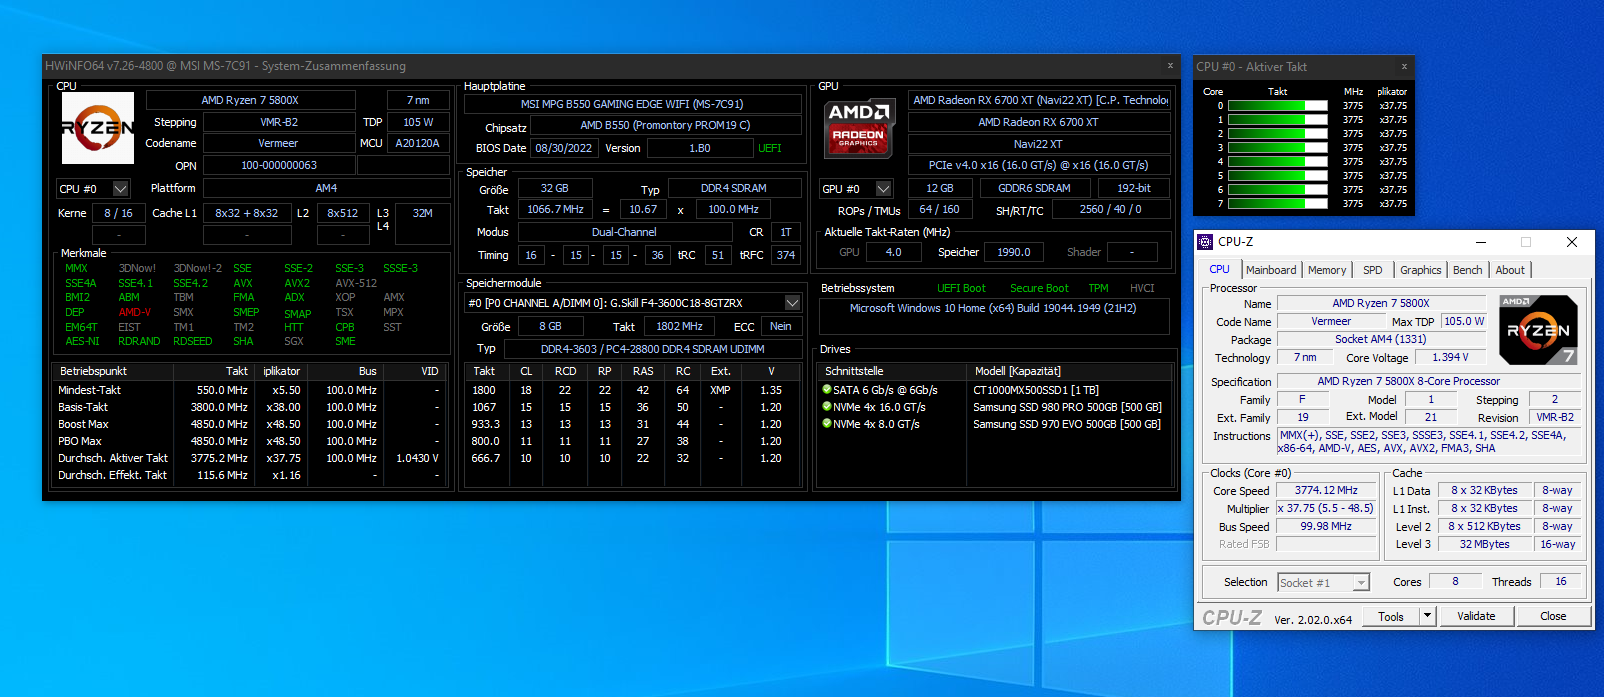Click the MSI MPG B550 GAMING EDGE WIFI field
1604x697 pixels.
632,104
